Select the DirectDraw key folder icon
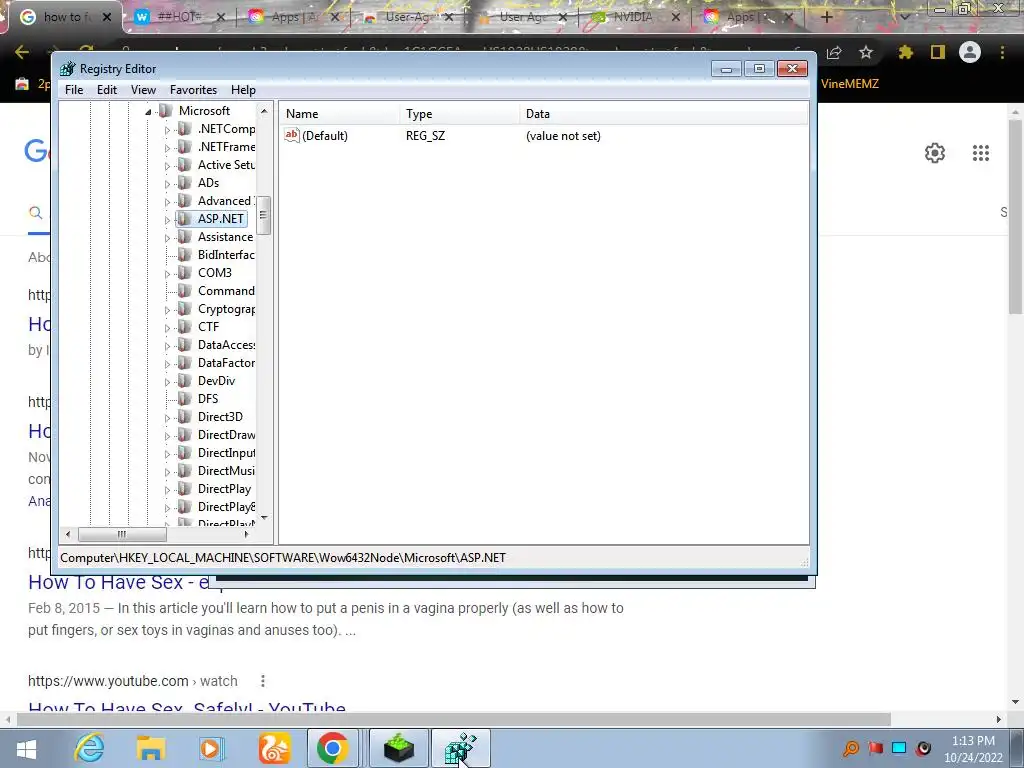 [185, 434]
